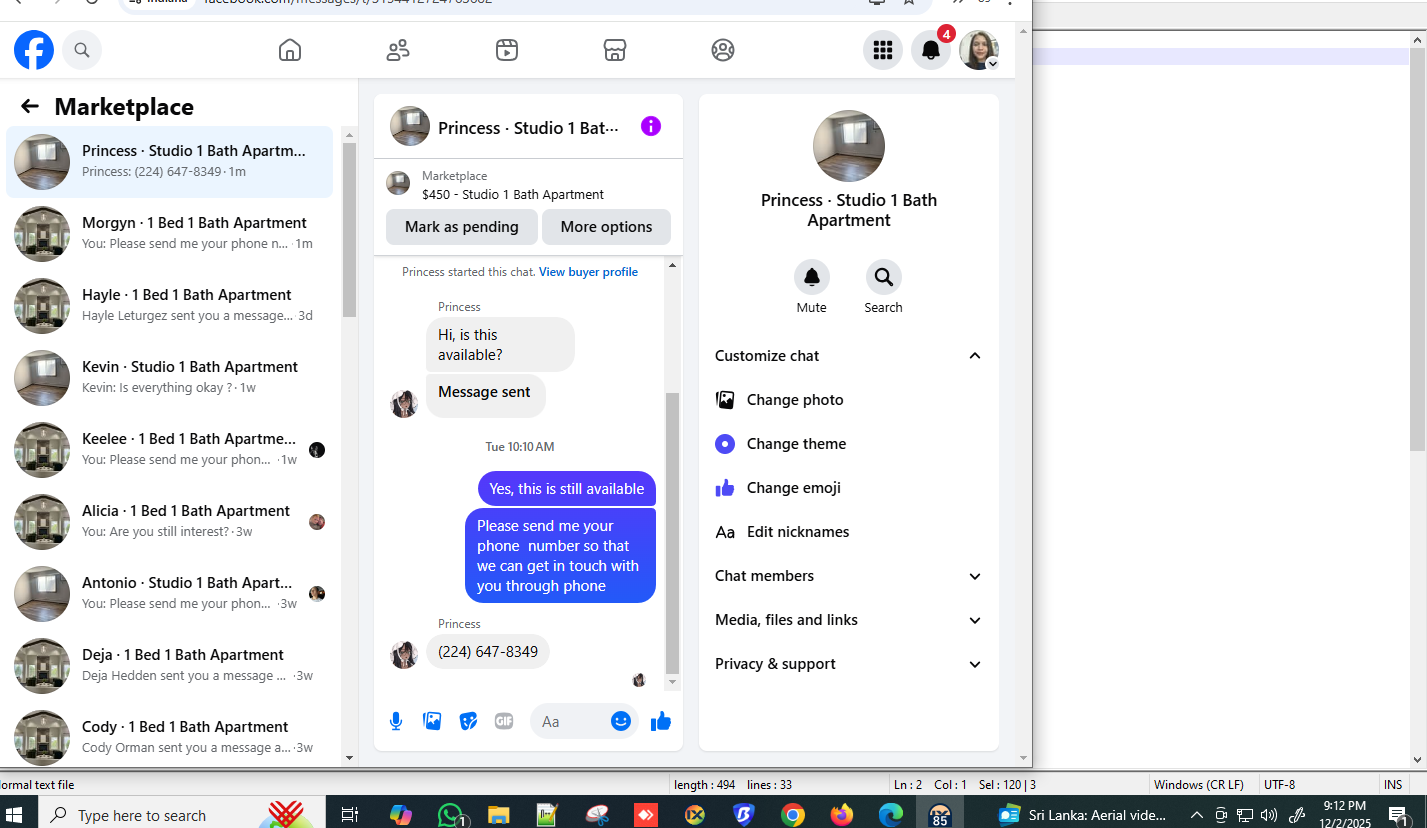Send a thumbs-up like
The image size is (1427, 828).
pos(661,721)
